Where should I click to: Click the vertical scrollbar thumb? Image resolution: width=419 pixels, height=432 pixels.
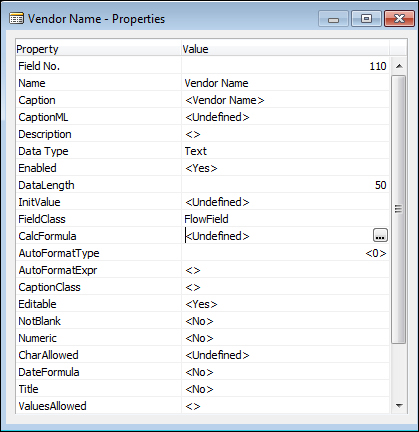[399, 209]
